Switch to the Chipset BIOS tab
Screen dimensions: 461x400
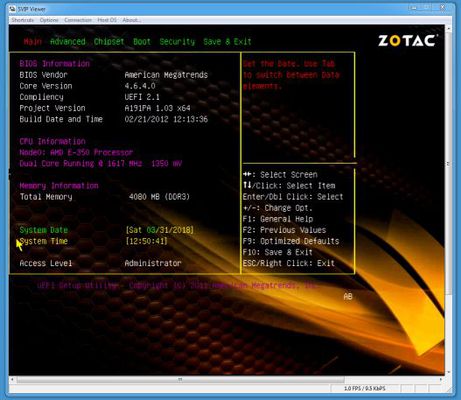click(x=109, y=42)
